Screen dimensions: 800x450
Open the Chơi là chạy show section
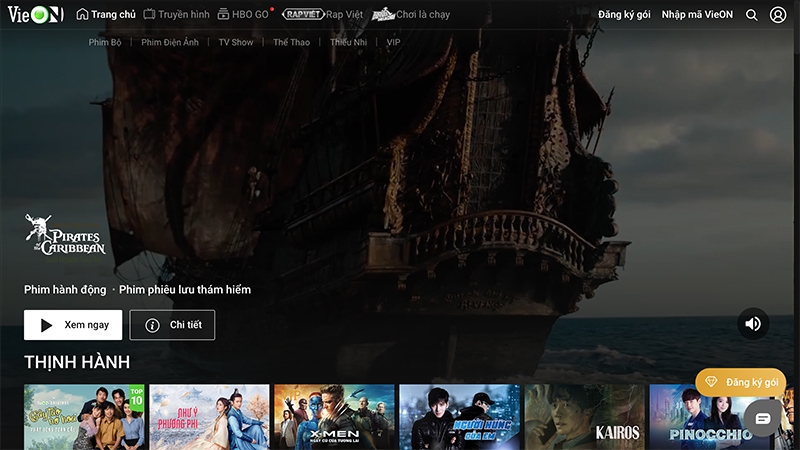pos(411,15)
